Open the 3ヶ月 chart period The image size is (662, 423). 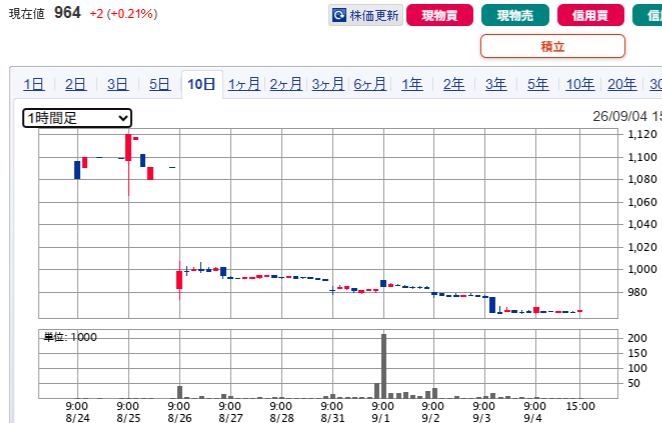coord(328,84)
